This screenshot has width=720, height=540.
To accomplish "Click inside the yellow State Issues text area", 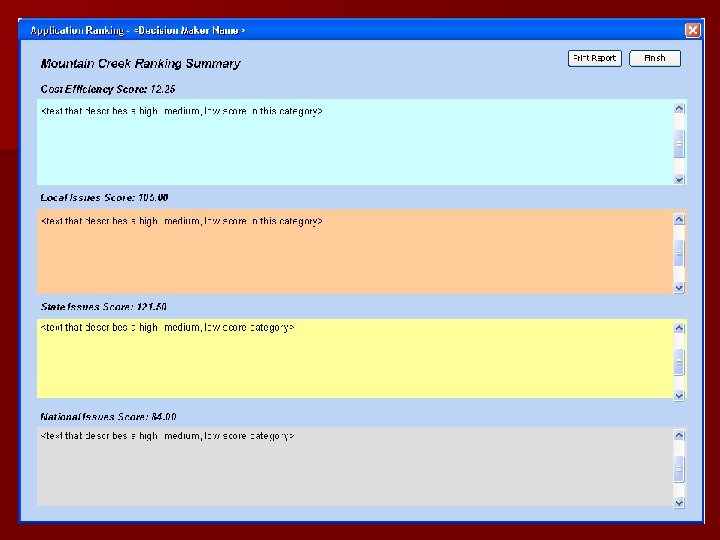I will click(355, 359).
